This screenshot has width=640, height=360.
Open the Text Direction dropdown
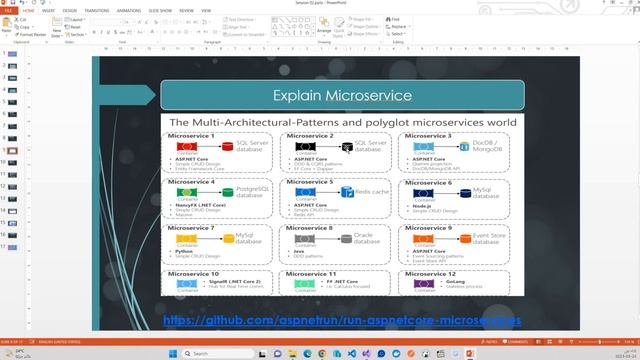pos(239,20)
